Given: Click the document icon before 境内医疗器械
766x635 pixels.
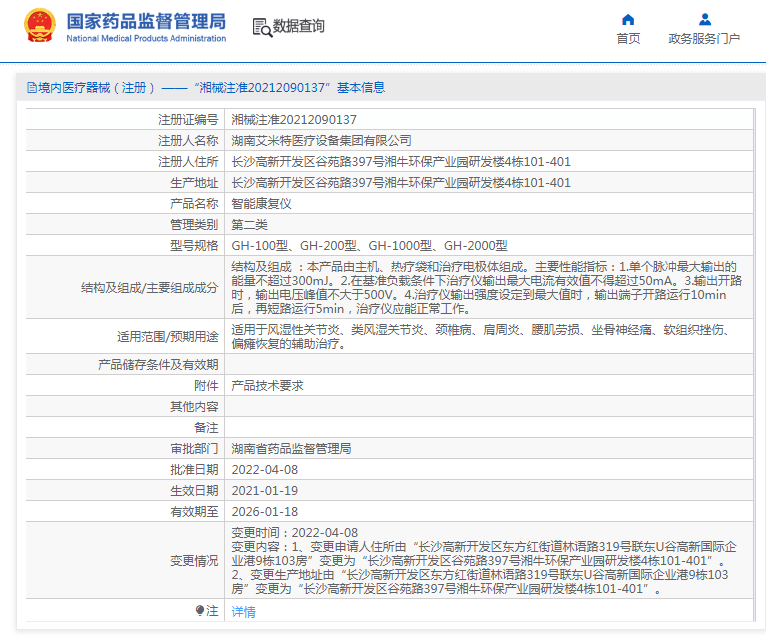Looking at the screenshot, I should click(32, 88).
